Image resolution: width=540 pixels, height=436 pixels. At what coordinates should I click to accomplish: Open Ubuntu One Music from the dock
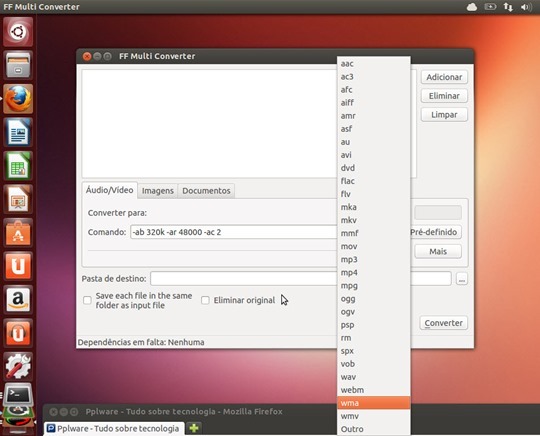[18, 333]
